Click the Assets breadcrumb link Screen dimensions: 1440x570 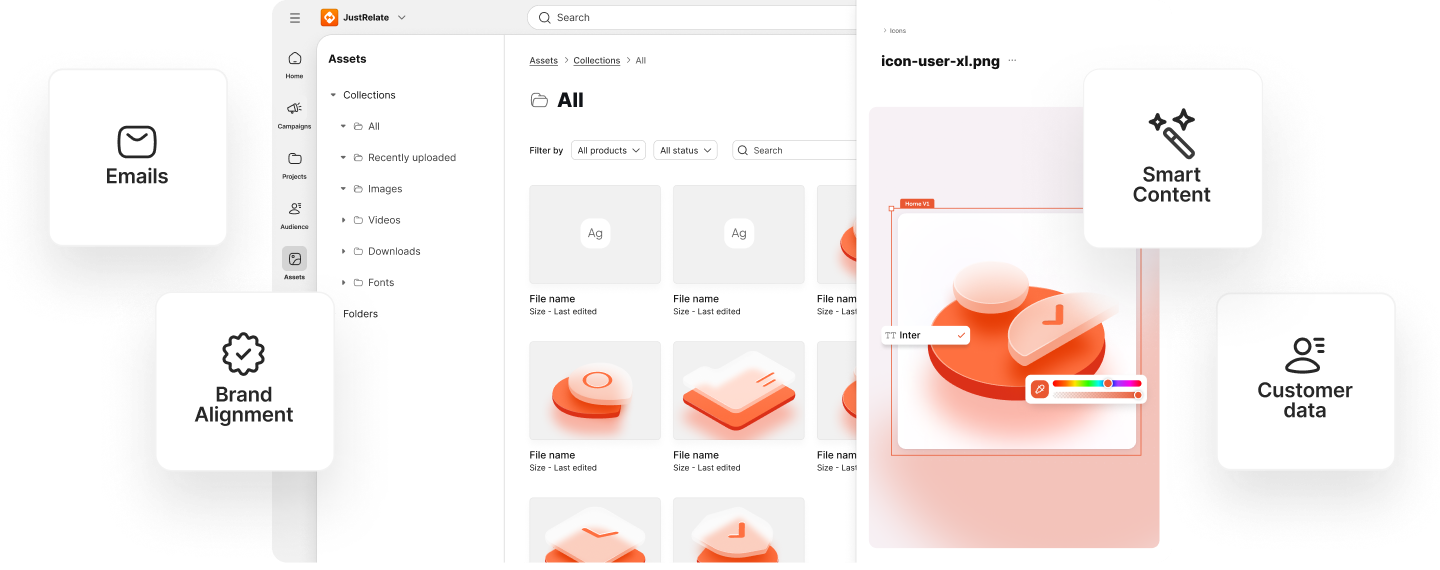543,61
